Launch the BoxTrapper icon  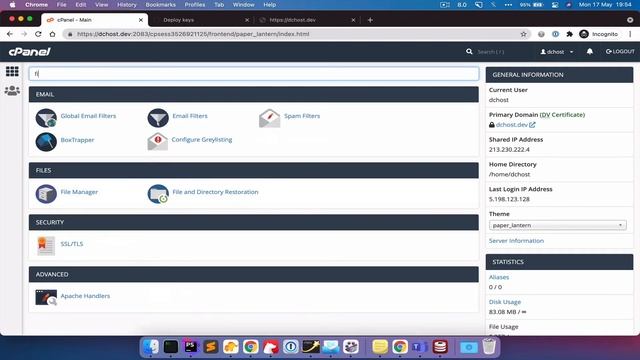pos(46,142)
